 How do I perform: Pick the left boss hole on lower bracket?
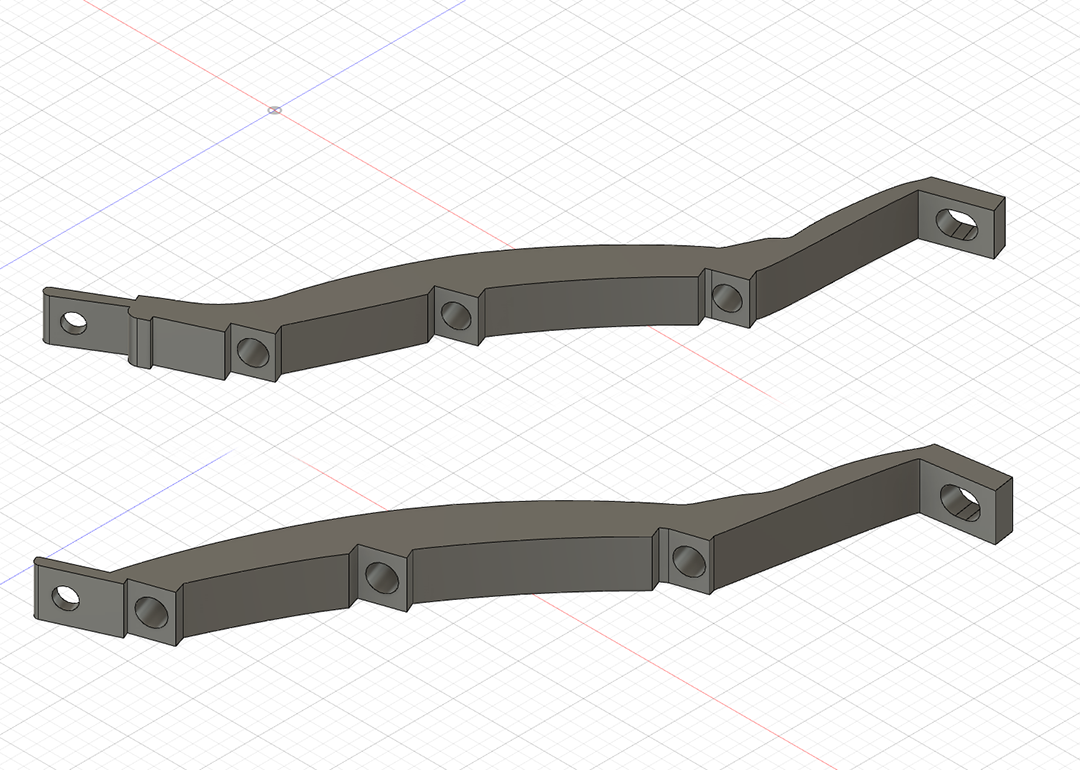point(152,612)
